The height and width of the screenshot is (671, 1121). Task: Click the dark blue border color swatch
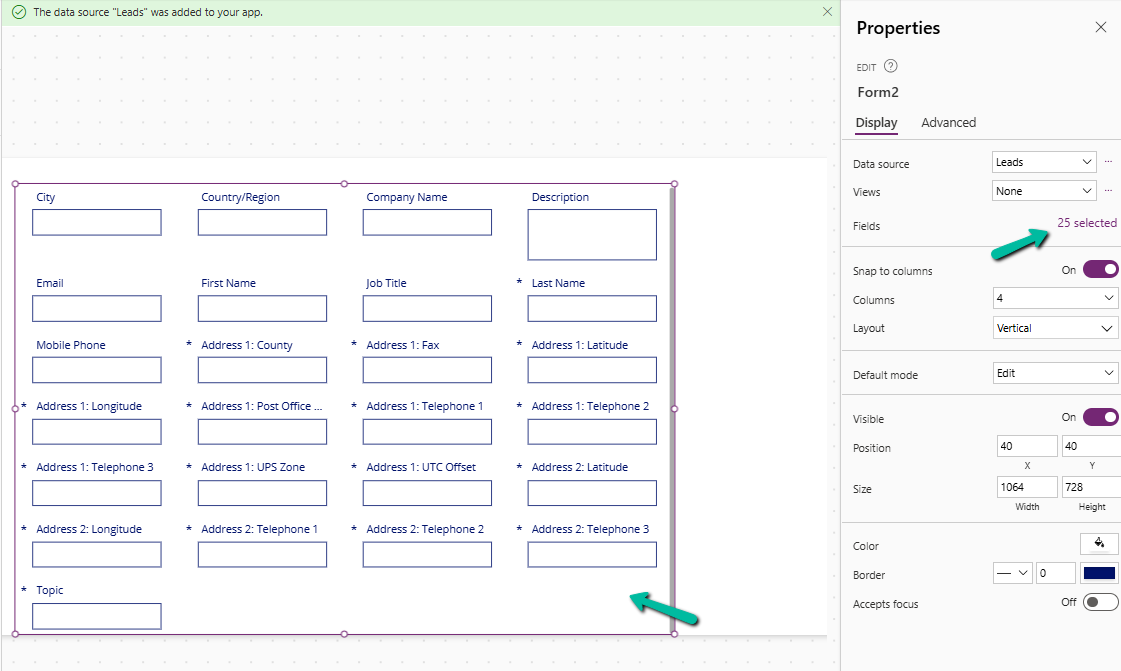point(1099,573)
